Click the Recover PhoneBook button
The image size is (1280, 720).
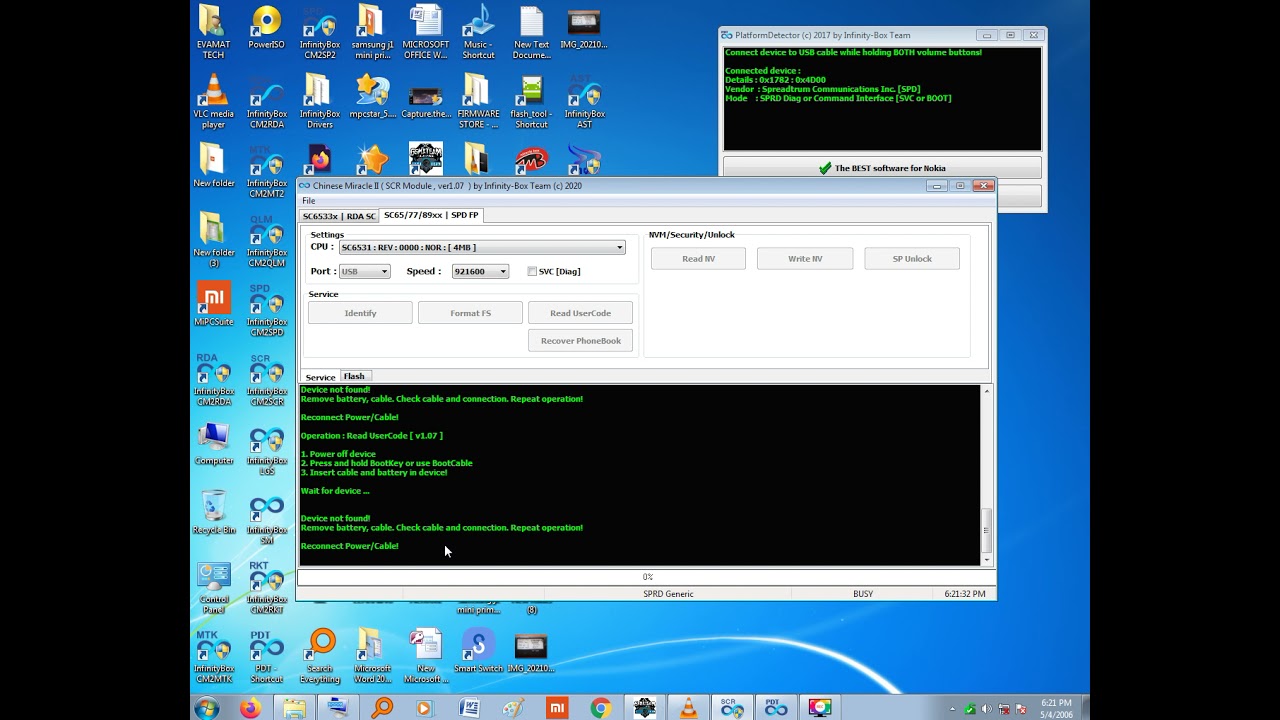[x=580, y=341]
